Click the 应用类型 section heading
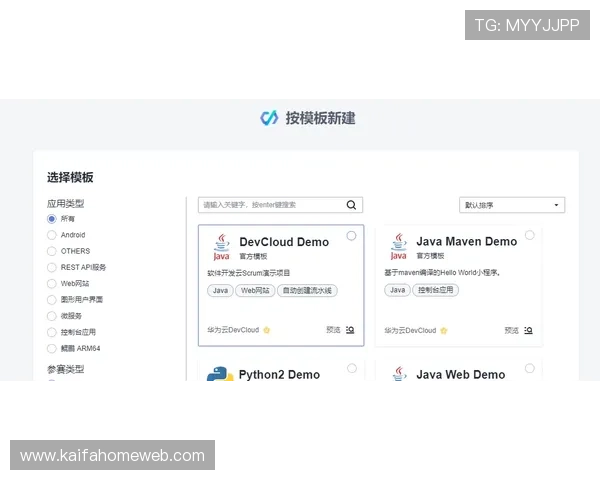 click(x=65, y=204)
